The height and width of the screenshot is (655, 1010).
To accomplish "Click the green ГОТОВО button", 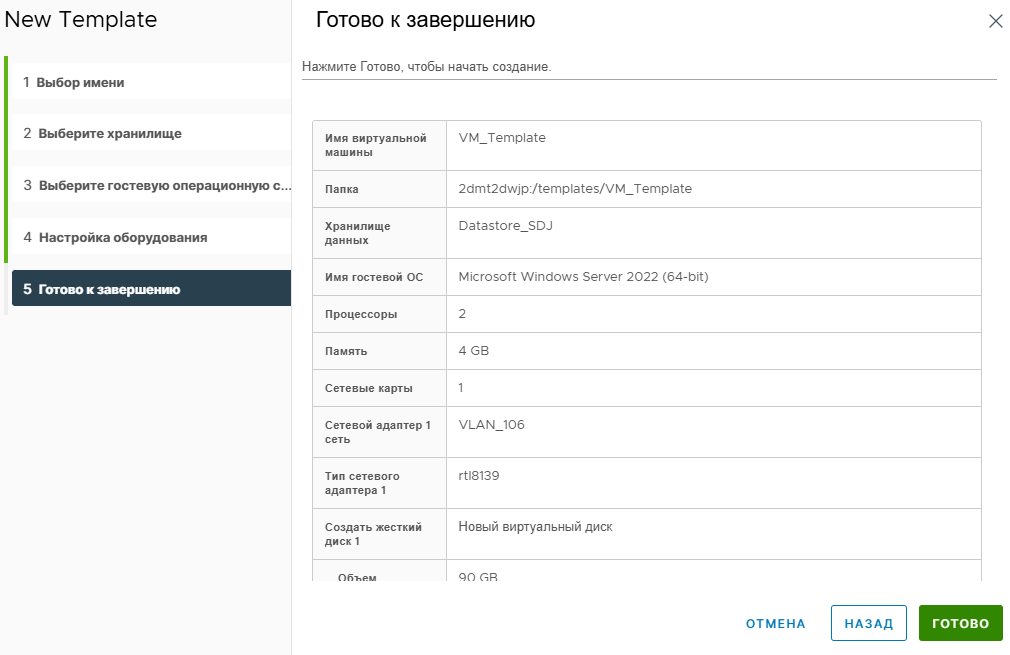I will (x=960, y=623).
